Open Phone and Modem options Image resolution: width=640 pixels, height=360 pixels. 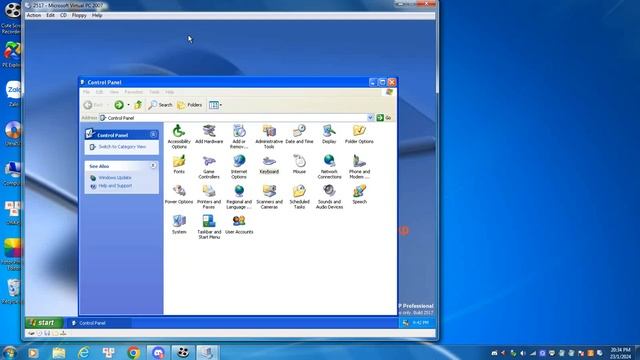tap(359, 167)
